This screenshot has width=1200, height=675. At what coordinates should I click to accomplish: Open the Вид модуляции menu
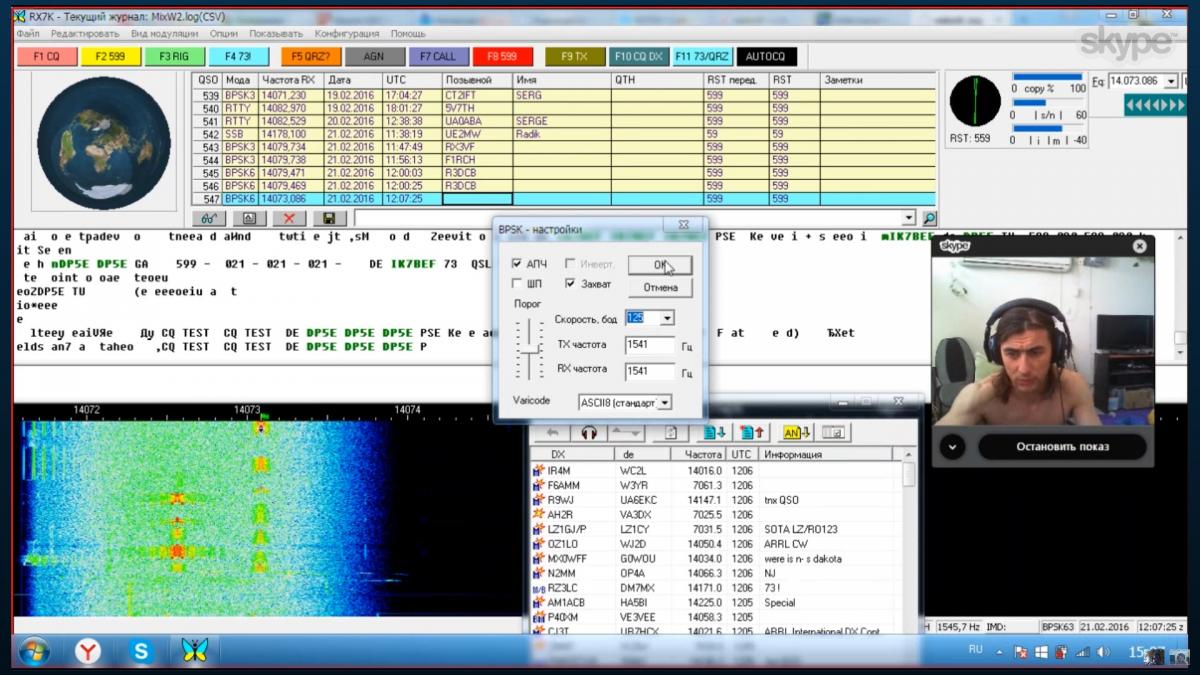(x=164, y=33)
